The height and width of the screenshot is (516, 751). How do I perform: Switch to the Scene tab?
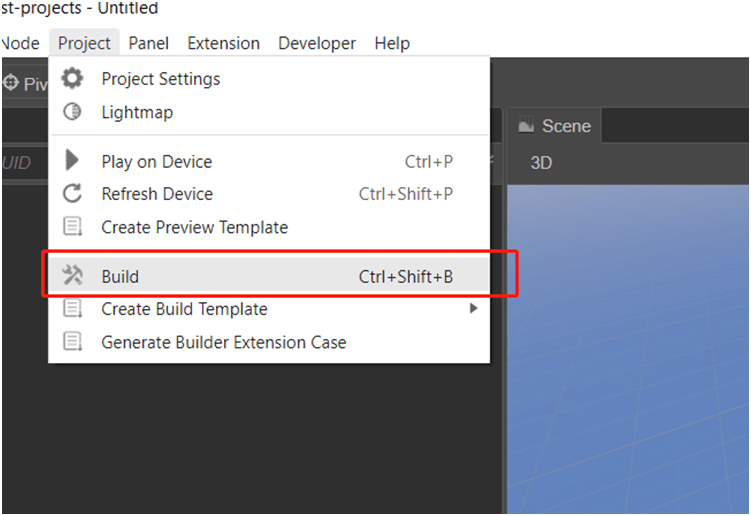point(555,126)
